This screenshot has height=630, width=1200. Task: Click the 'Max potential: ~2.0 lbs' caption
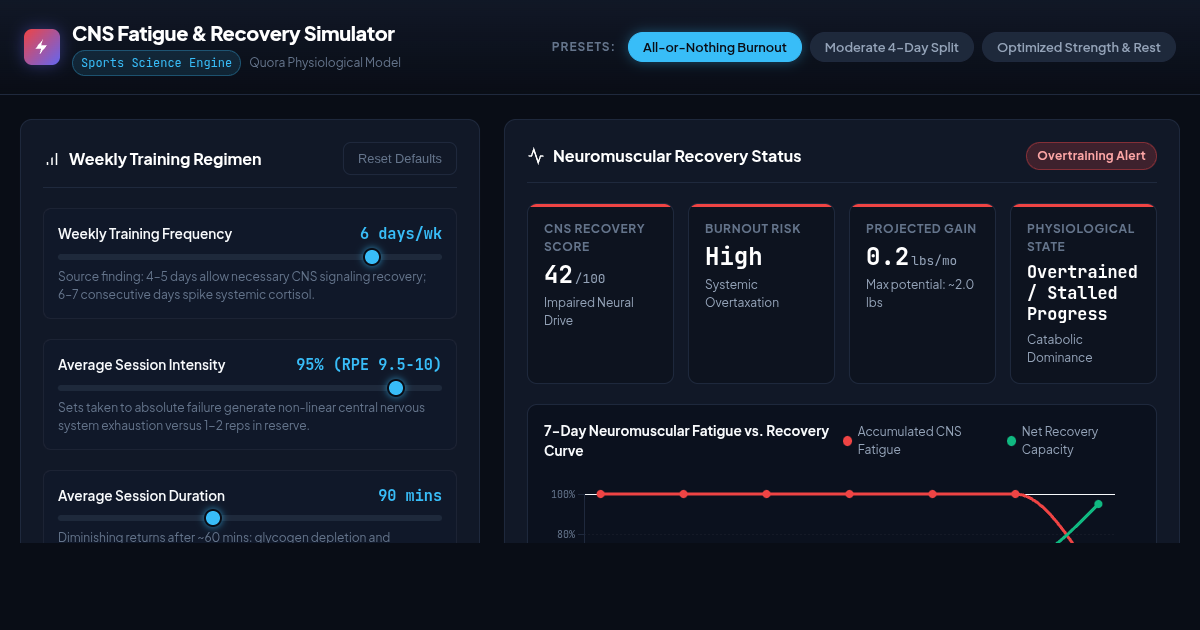pos(920,294)
